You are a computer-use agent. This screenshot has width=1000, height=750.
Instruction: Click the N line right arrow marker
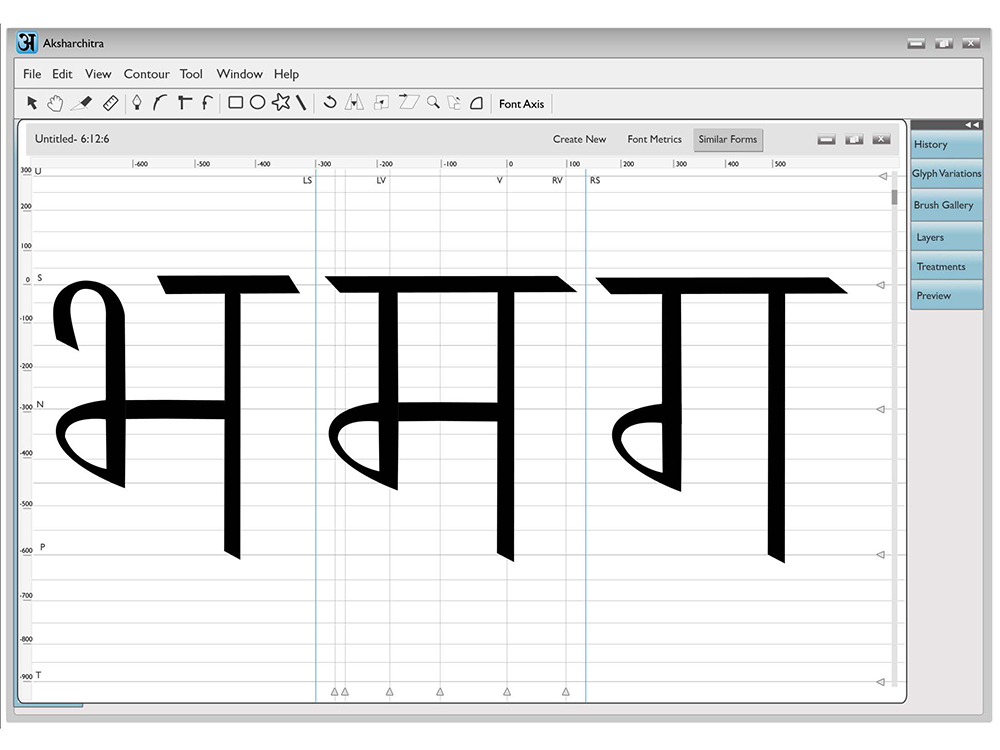click(880, 409)
